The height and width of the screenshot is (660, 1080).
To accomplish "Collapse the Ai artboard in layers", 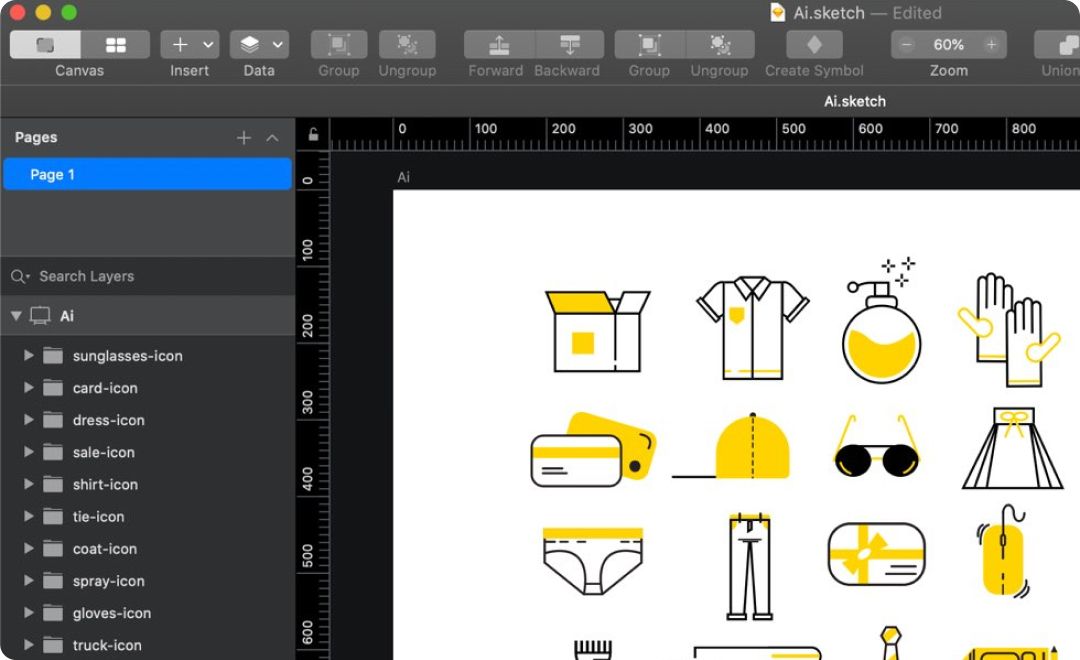I will pyautogui.click(x=16, y=316).
